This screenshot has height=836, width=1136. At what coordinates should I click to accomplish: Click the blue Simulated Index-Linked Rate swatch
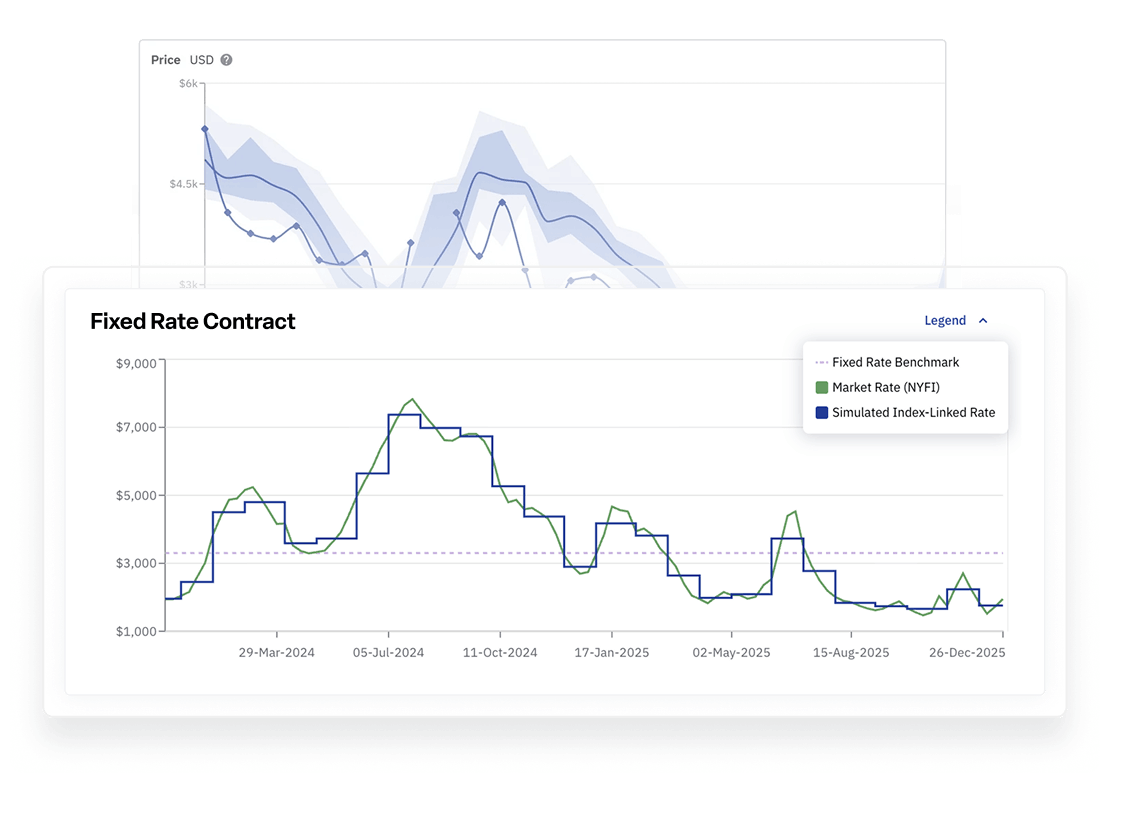[822, 412]
